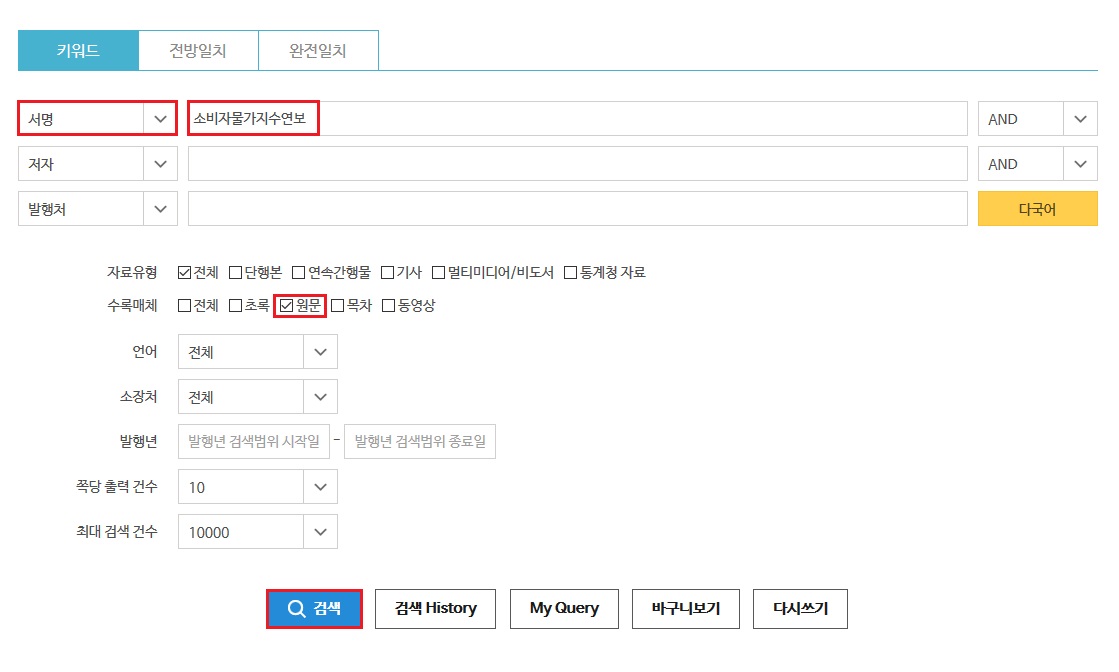The width and height of the screenshot is (1119, 672).
Task: Enable the 단행본 material type checkbox
Action: point(236,271)
